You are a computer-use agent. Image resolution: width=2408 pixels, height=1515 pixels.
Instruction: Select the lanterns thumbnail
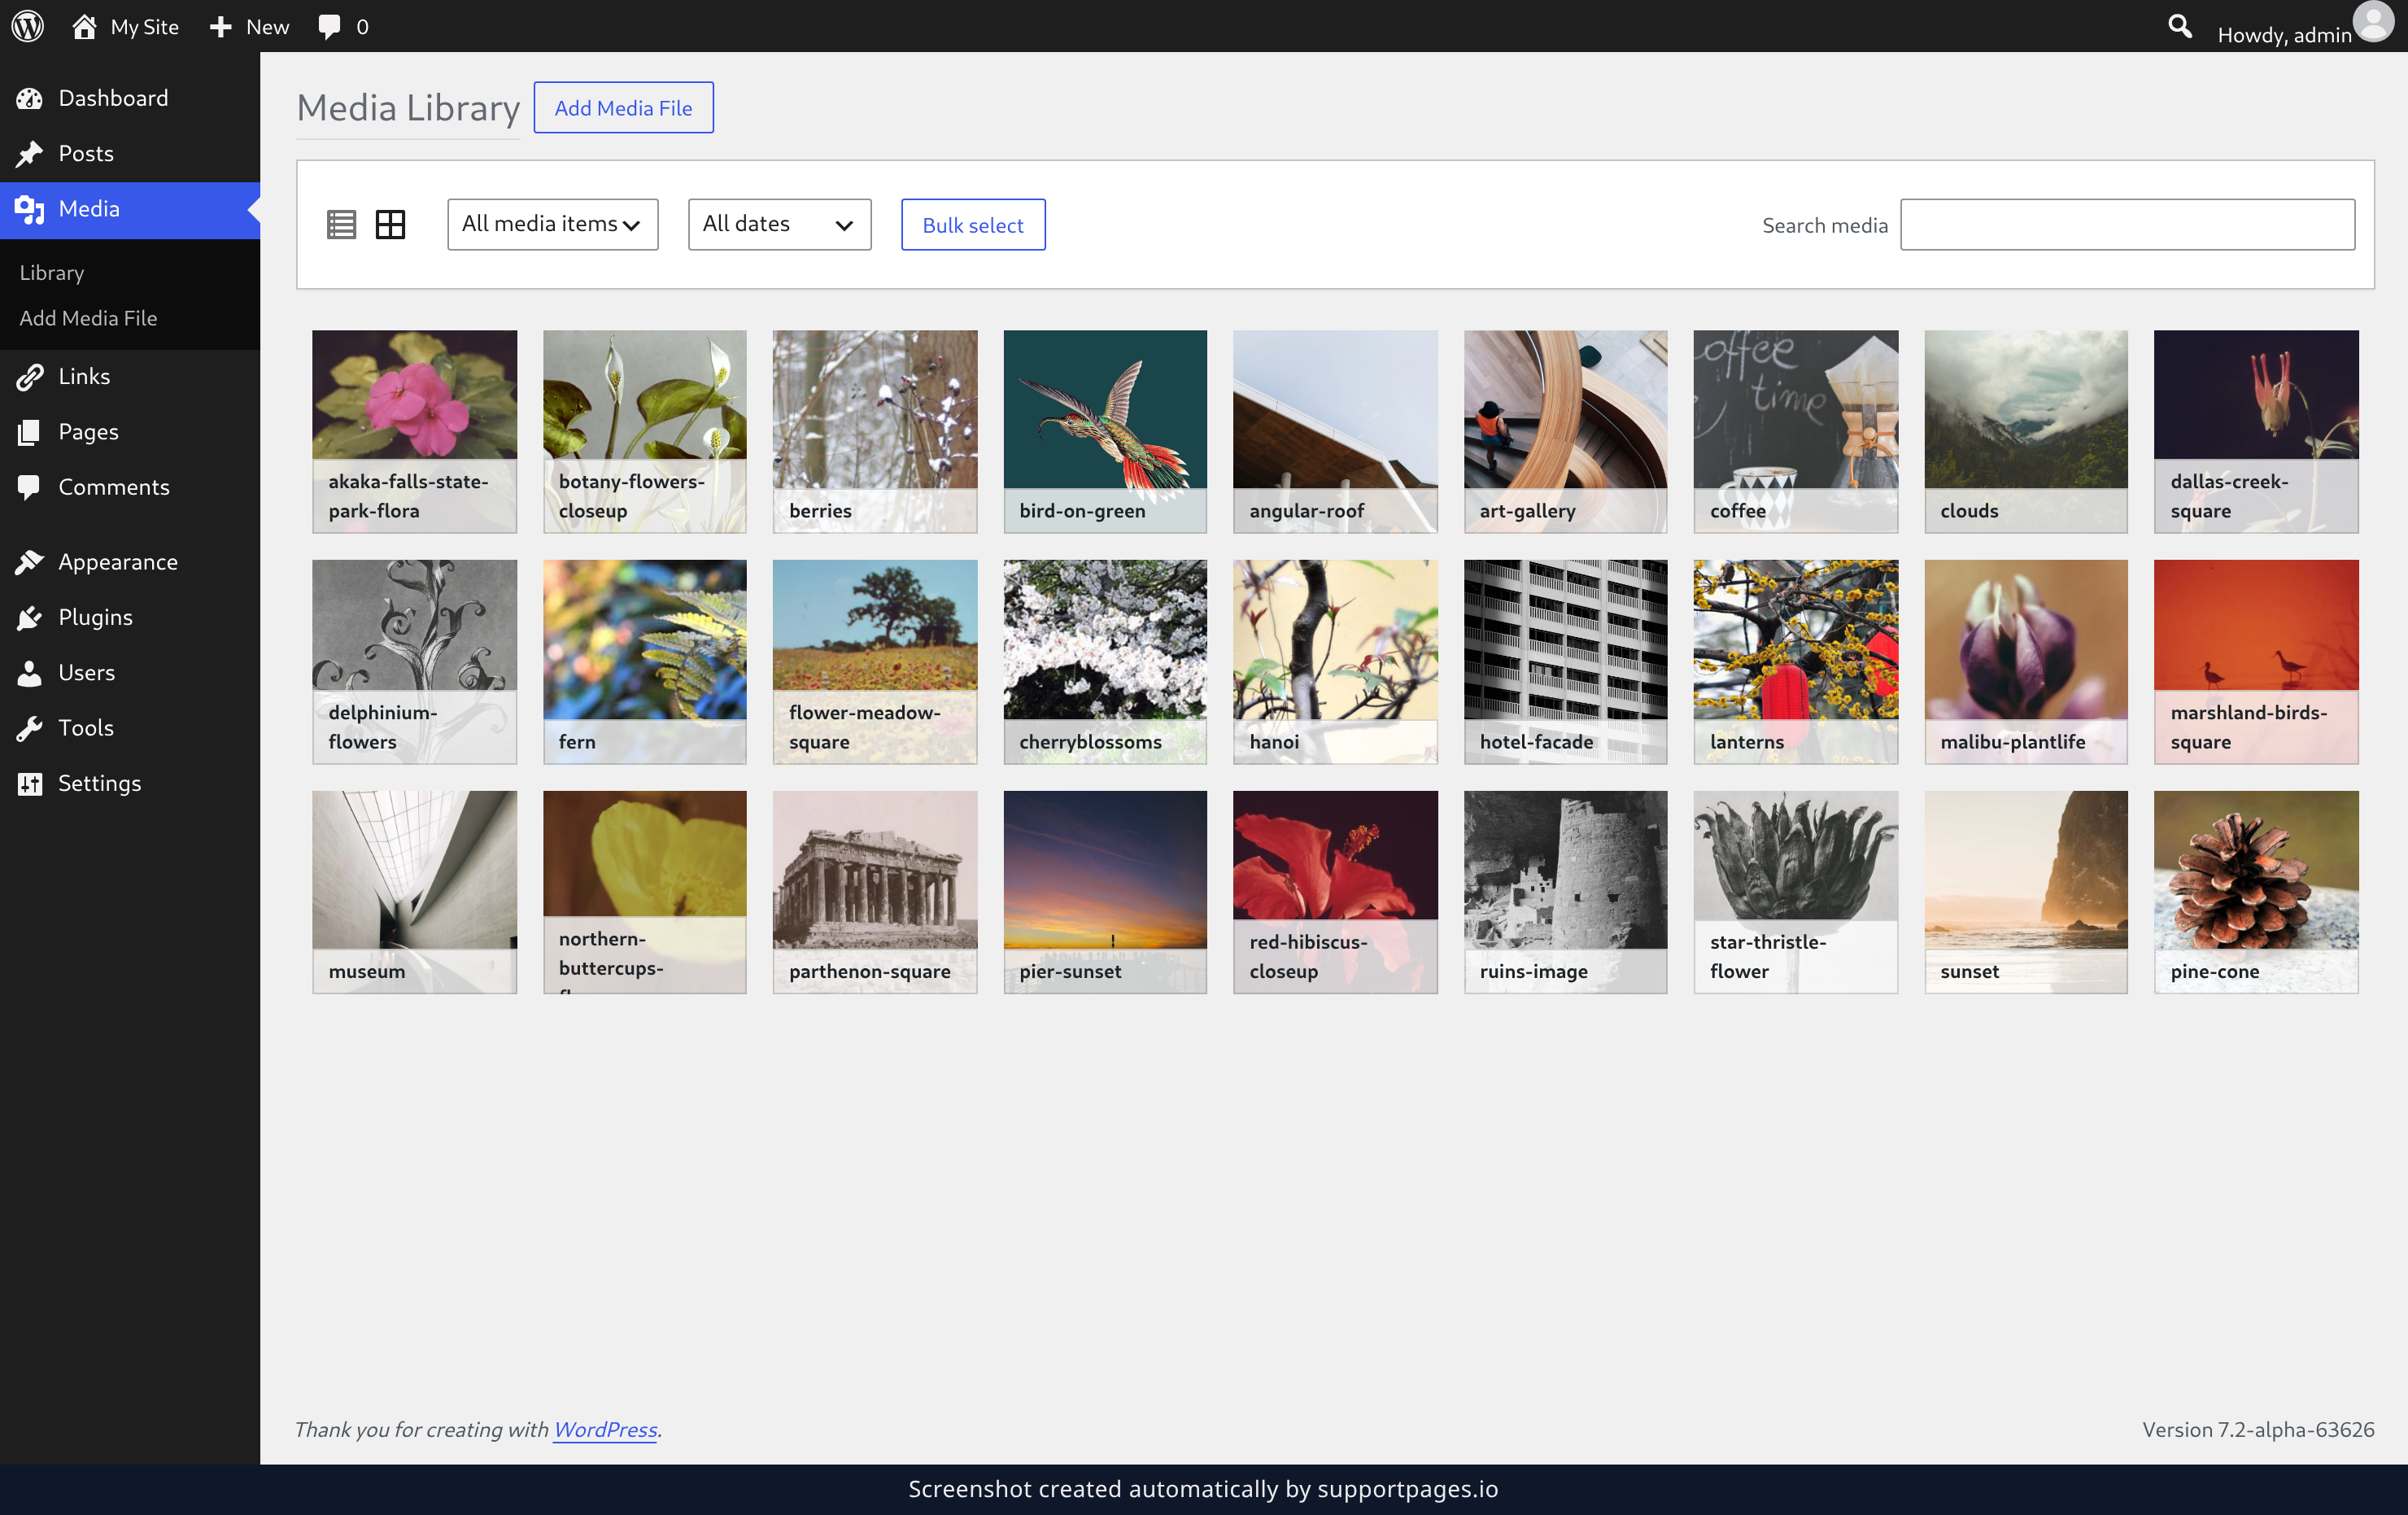click(1795, 661)
